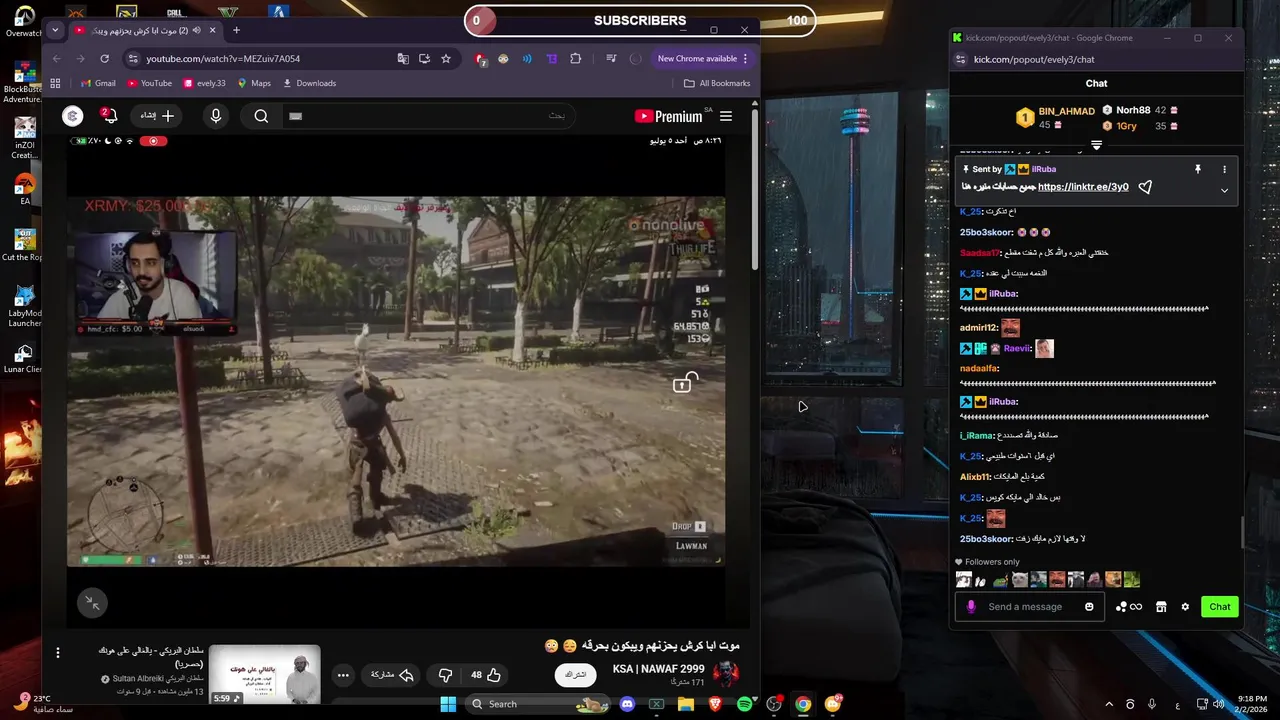Screen dimensions: 1280x720
Task: Like the video with thumbs up
Action: click(x=485, y=675)
